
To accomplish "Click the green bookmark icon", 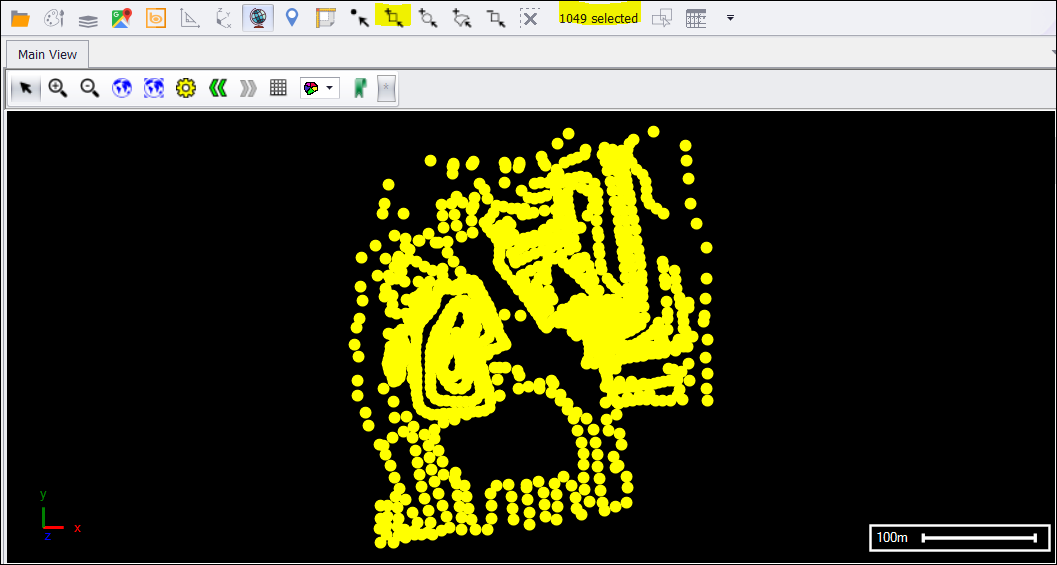I will coord(360,88).
